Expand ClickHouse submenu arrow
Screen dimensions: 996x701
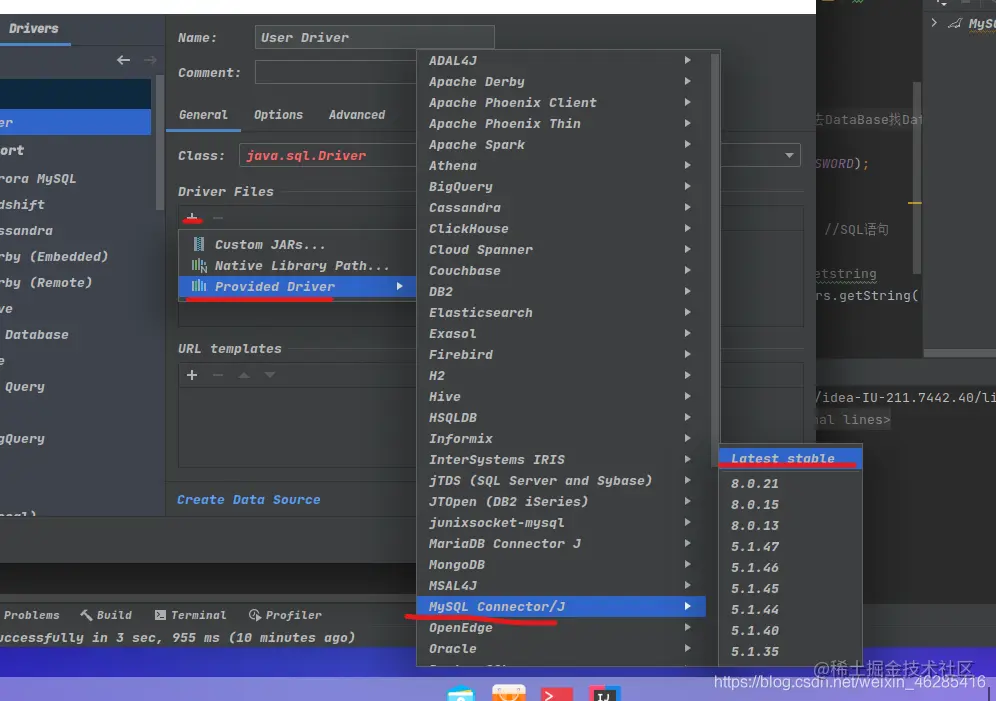687,228
